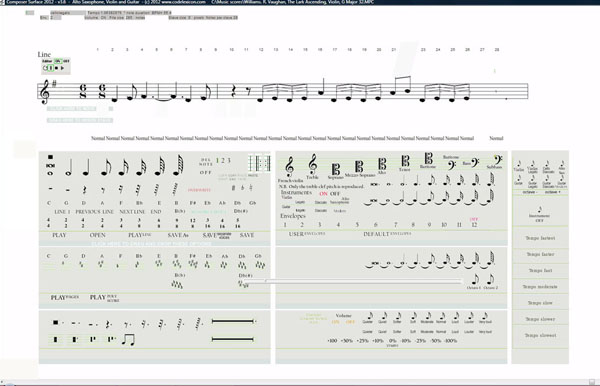Choose the 12/8 time signature

point(192,223)
